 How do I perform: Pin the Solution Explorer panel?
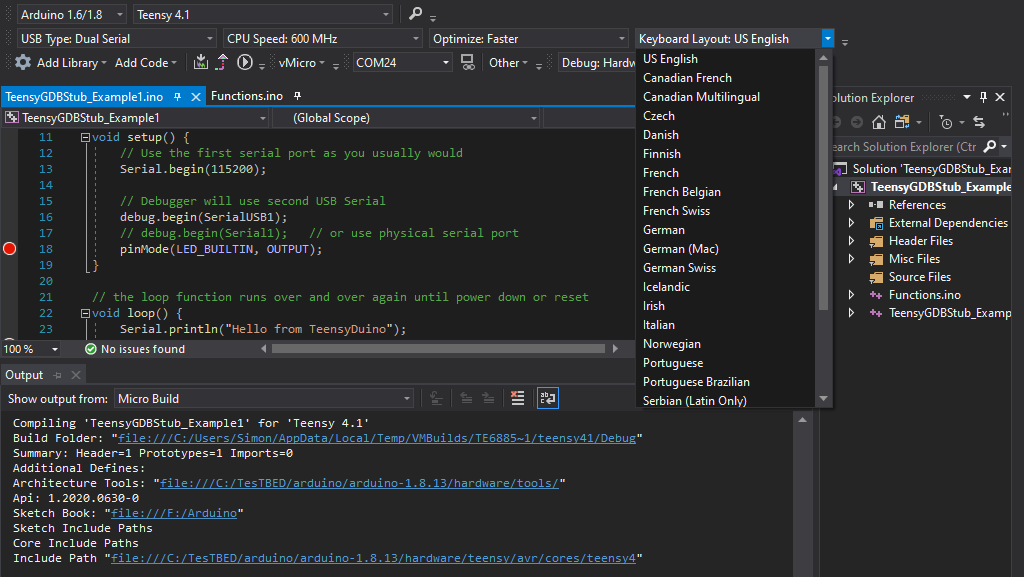(x=983, y=97)
